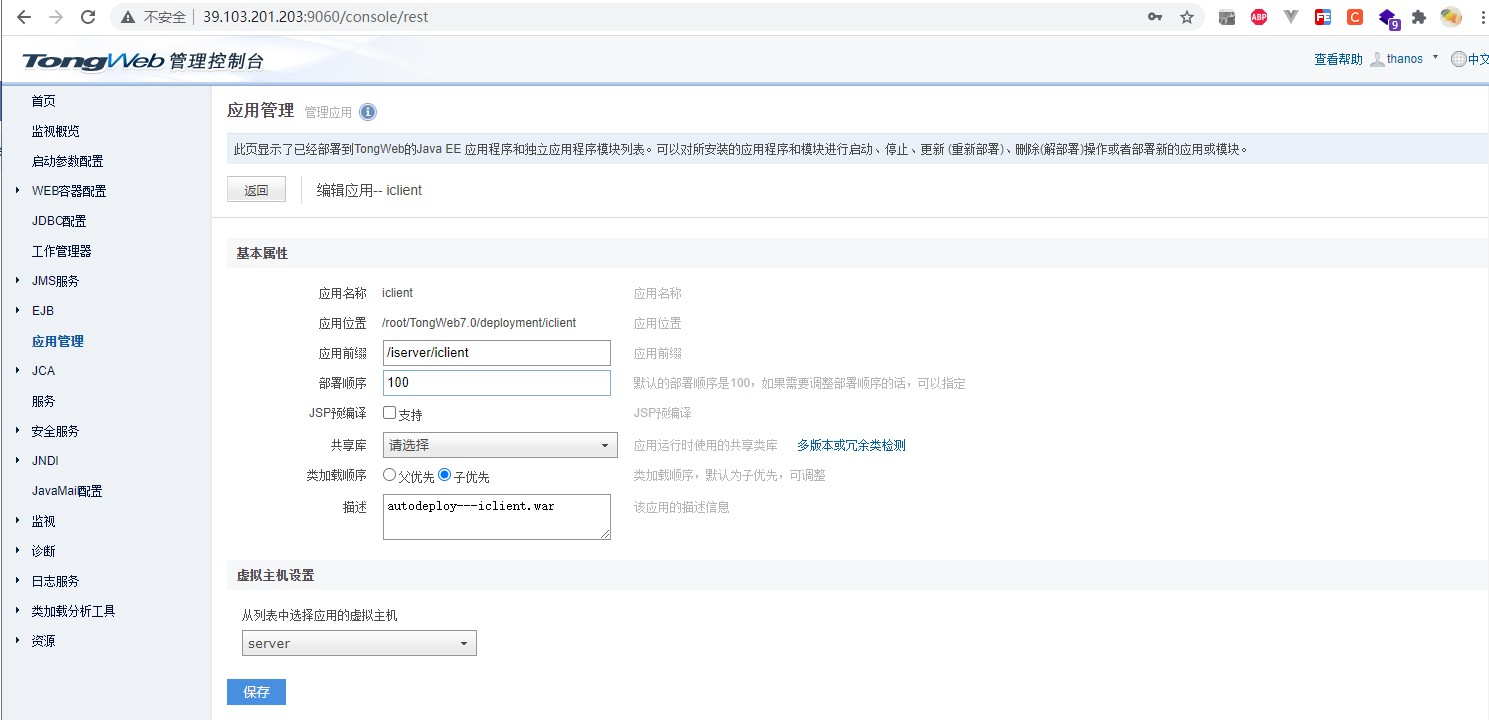
Task: Go to 首页 in sidebar
Action: pyautogui.click(x=44, y=101)
